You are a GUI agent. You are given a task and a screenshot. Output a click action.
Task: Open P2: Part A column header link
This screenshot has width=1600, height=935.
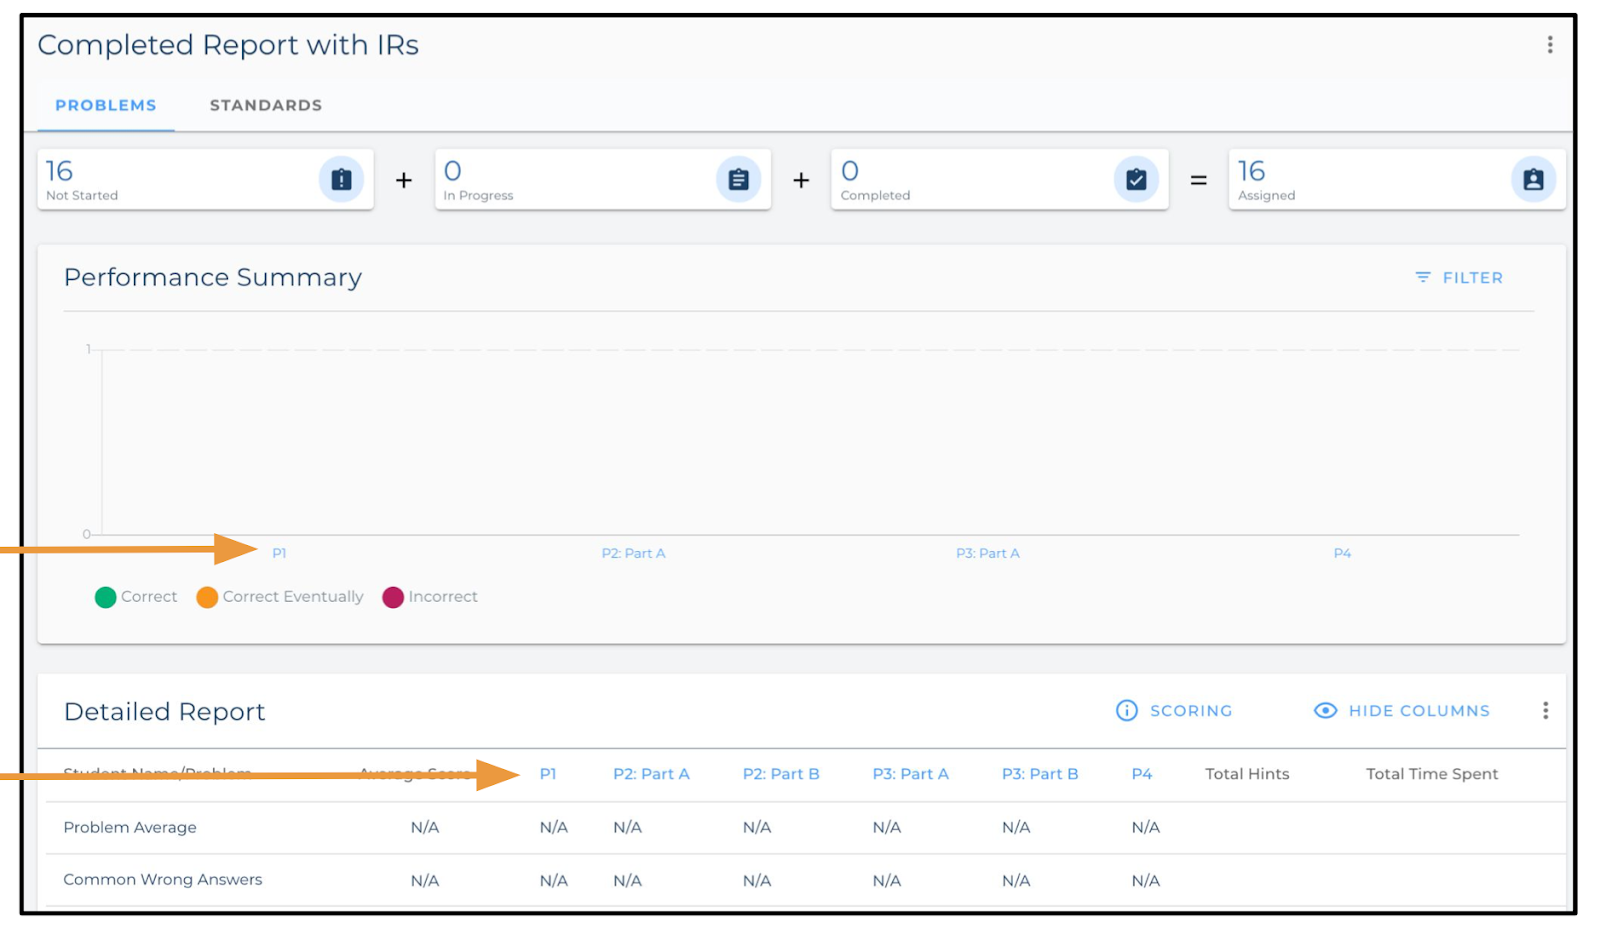coord(651,774)
